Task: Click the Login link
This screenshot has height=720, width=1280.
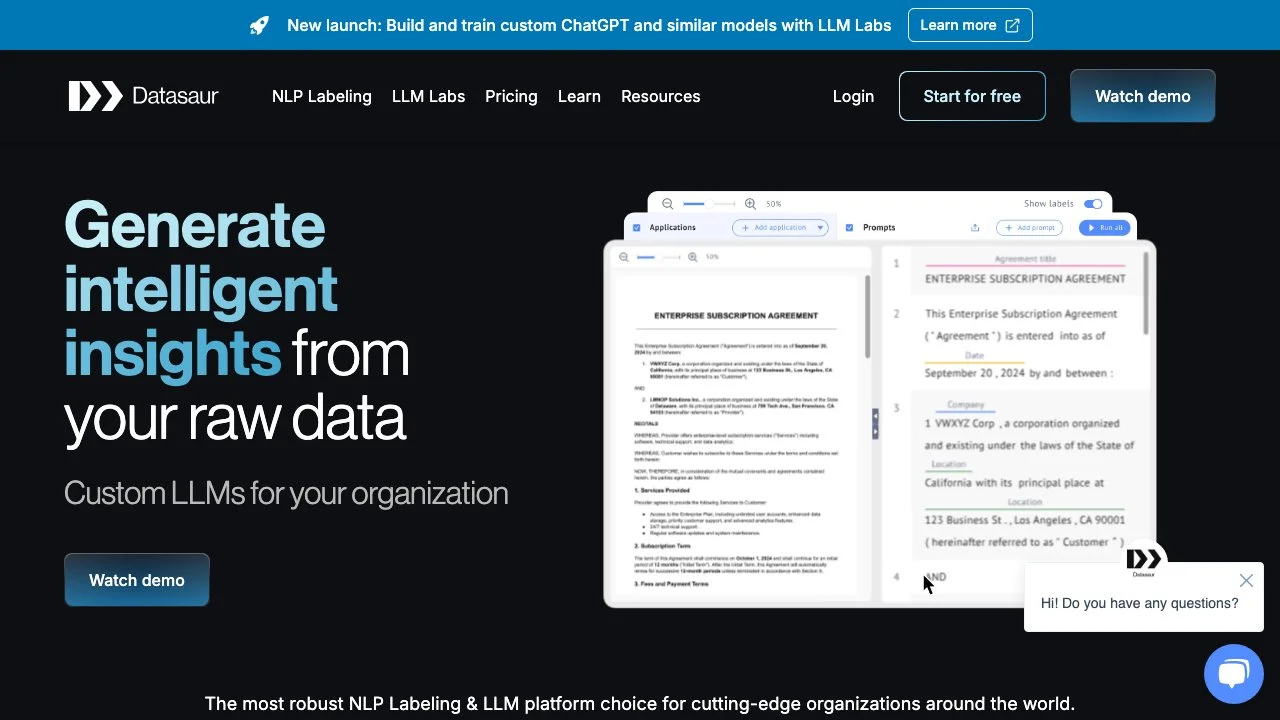Action: 853,96
